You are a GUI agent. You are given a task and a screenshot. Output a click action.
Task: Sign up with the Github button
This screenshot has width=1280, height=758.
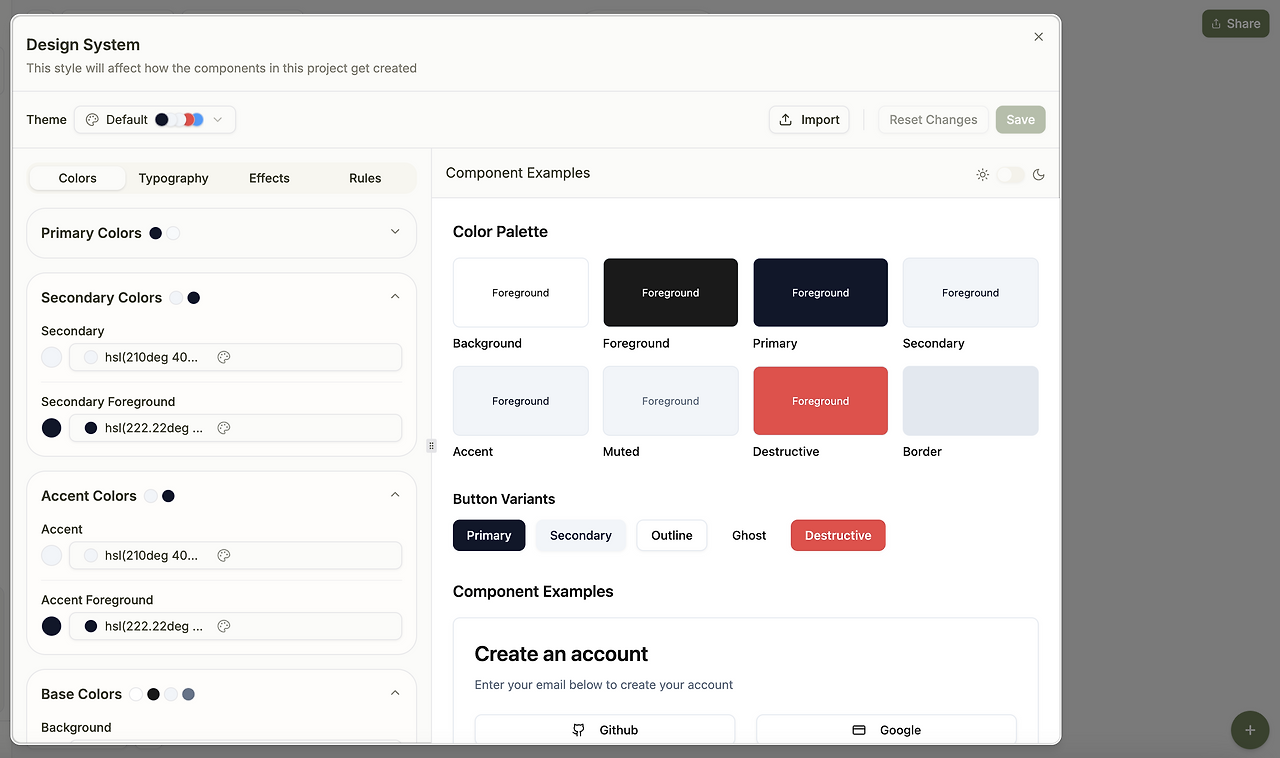click(x=605, y=730)
